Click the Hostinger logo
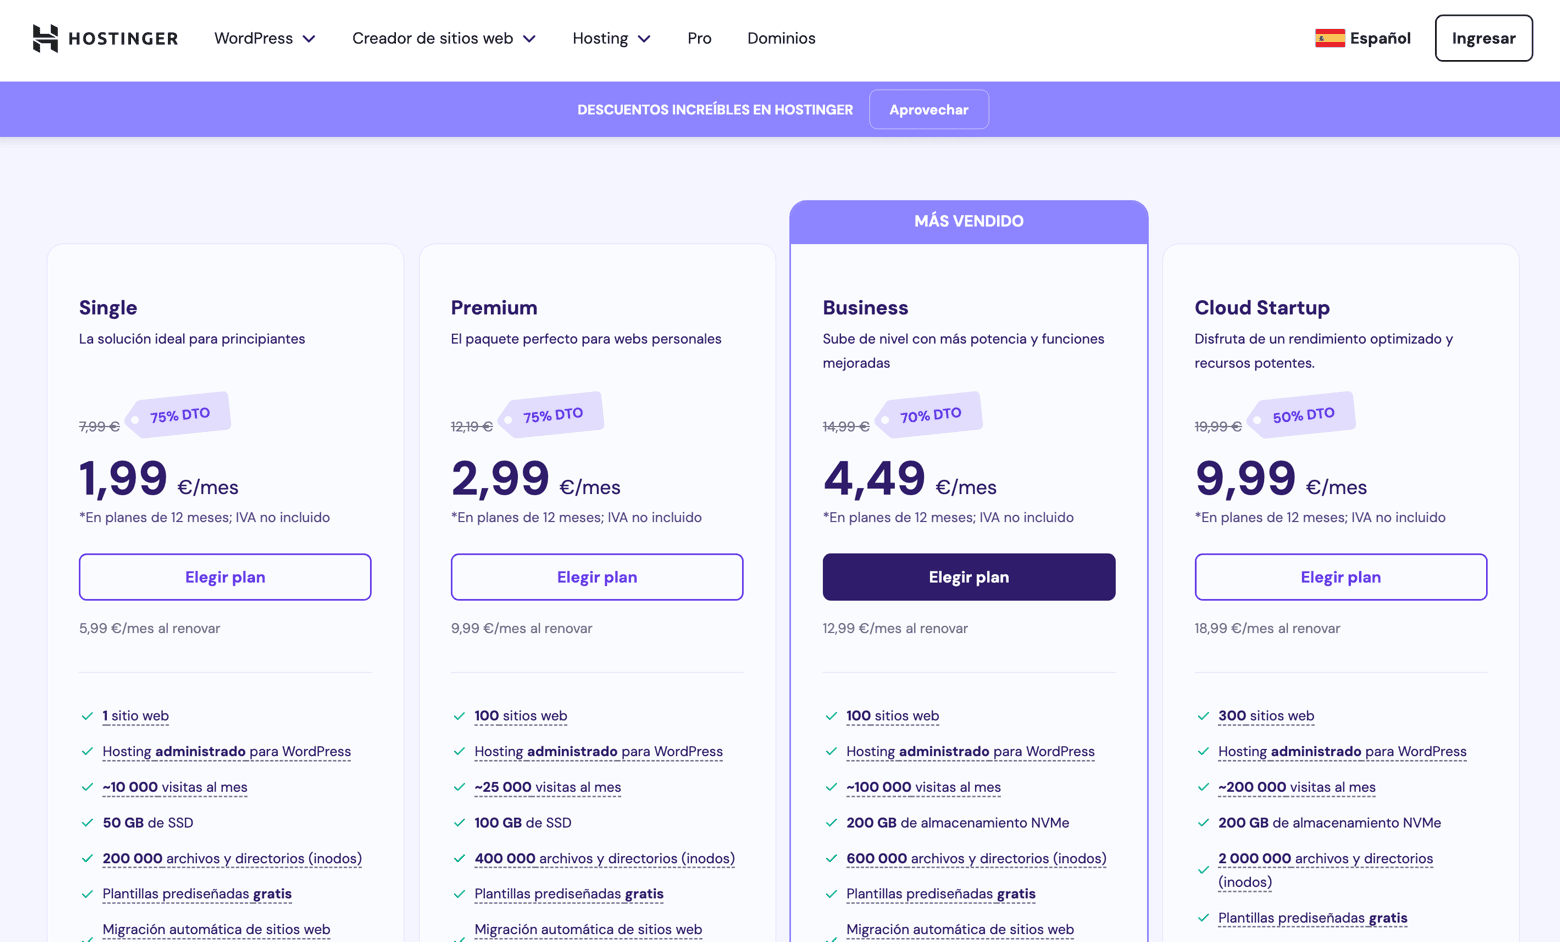 click(x=105, y=38)
